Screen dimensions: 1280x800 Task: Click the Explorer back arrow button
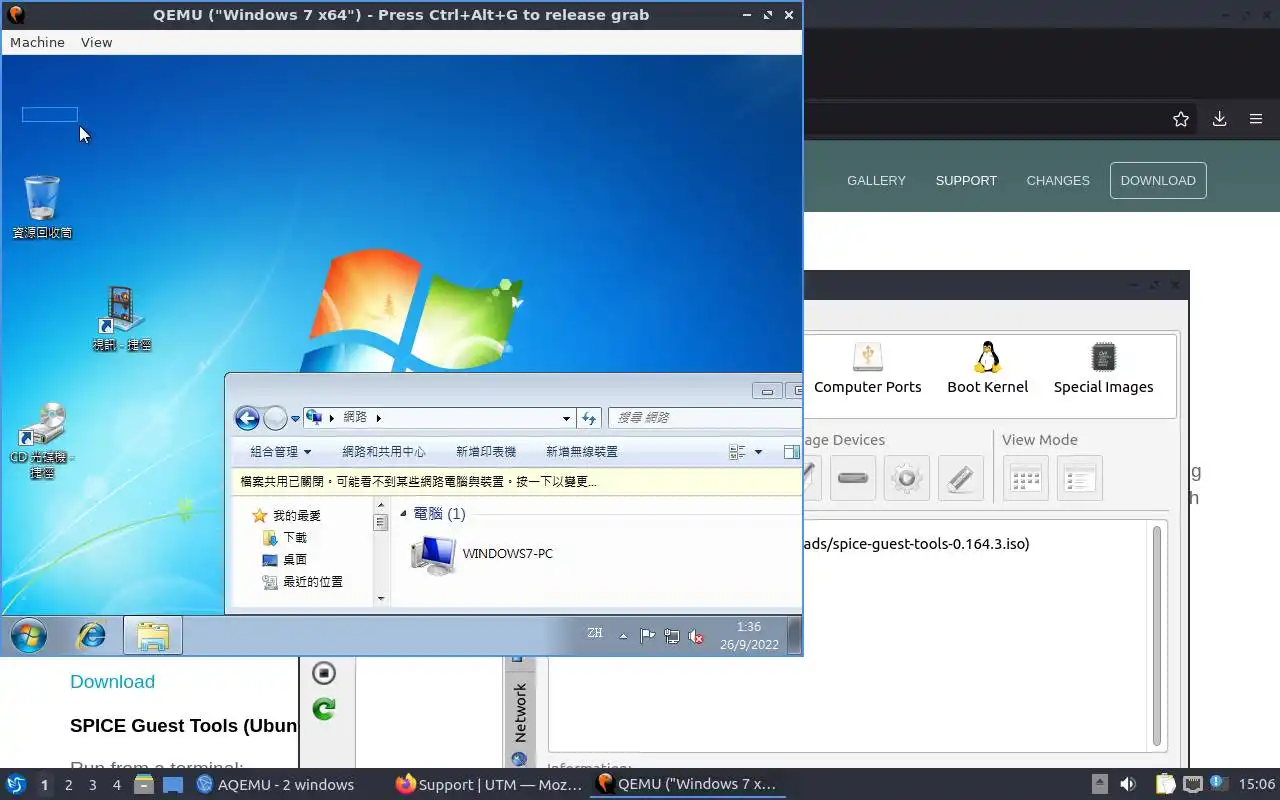[x=247, y=418]
